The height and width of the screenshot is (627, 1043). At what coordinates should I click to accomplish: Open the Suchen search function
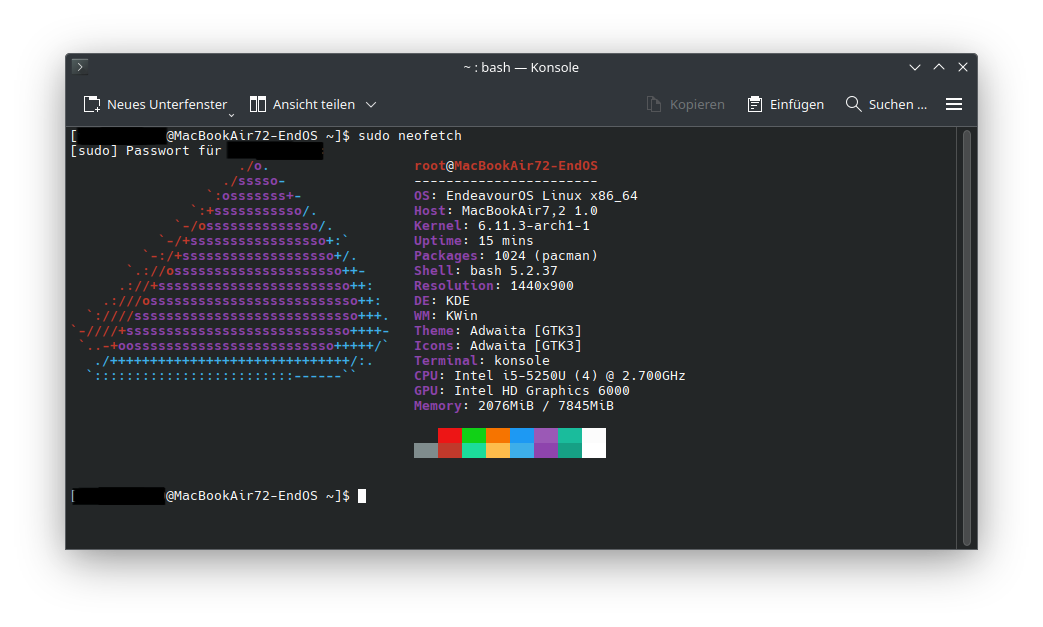click(886, 104)
